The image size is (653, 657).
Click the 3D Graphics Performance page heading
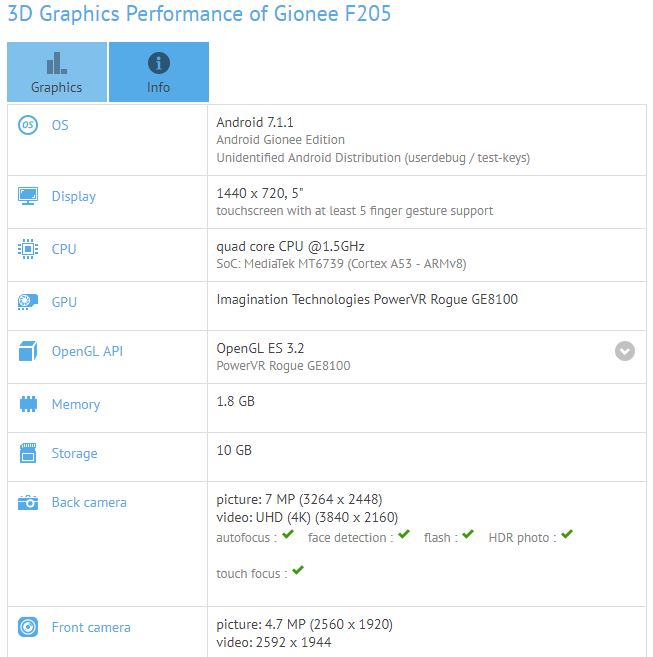(x=200, y=14)
